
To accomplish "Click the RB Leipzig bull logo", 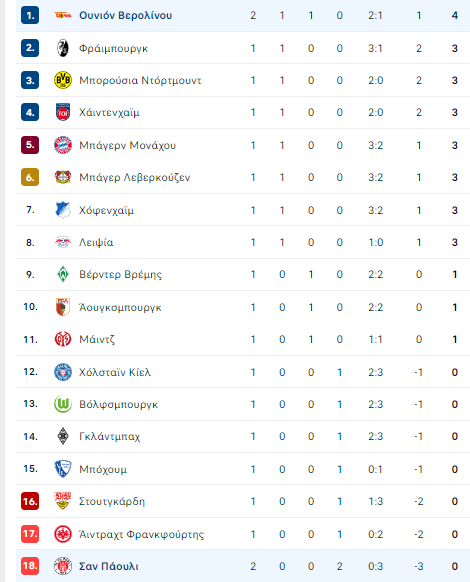I will tap(63, 242).
